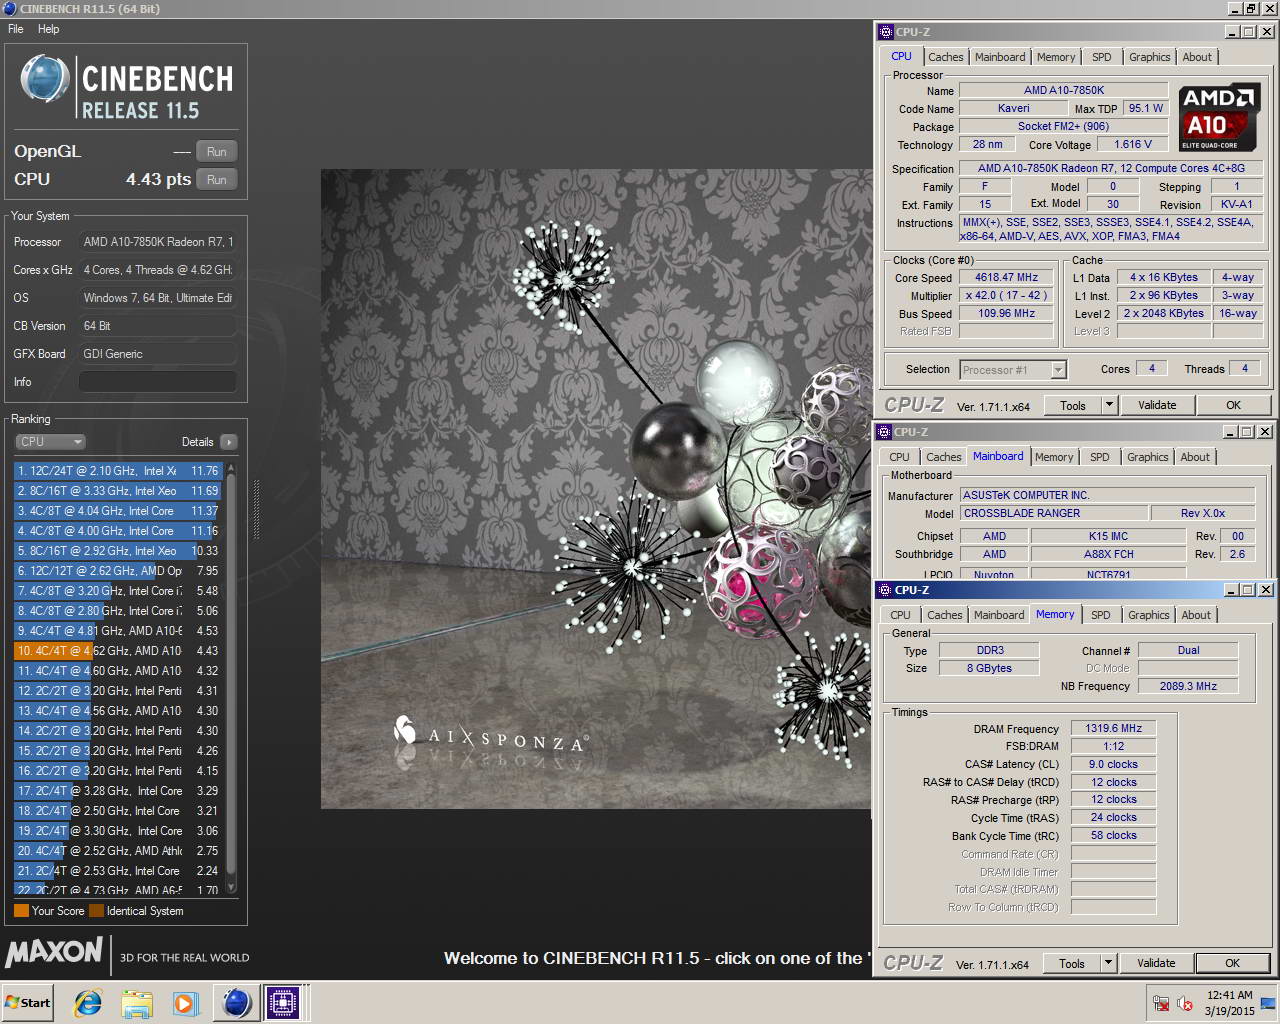
Task: Launch Internet Explorer from taskbar
Action: (88, 1003)
